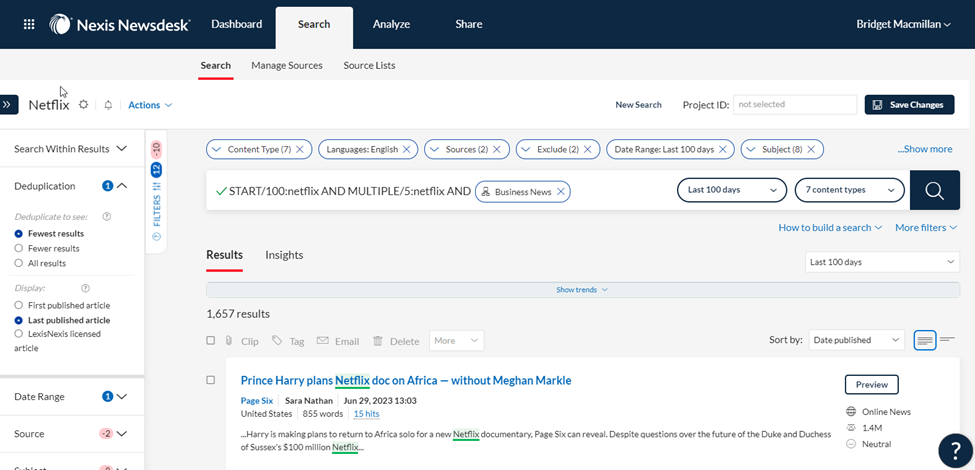Remove the Languages: English filter chip

click(x=407, y=149)
